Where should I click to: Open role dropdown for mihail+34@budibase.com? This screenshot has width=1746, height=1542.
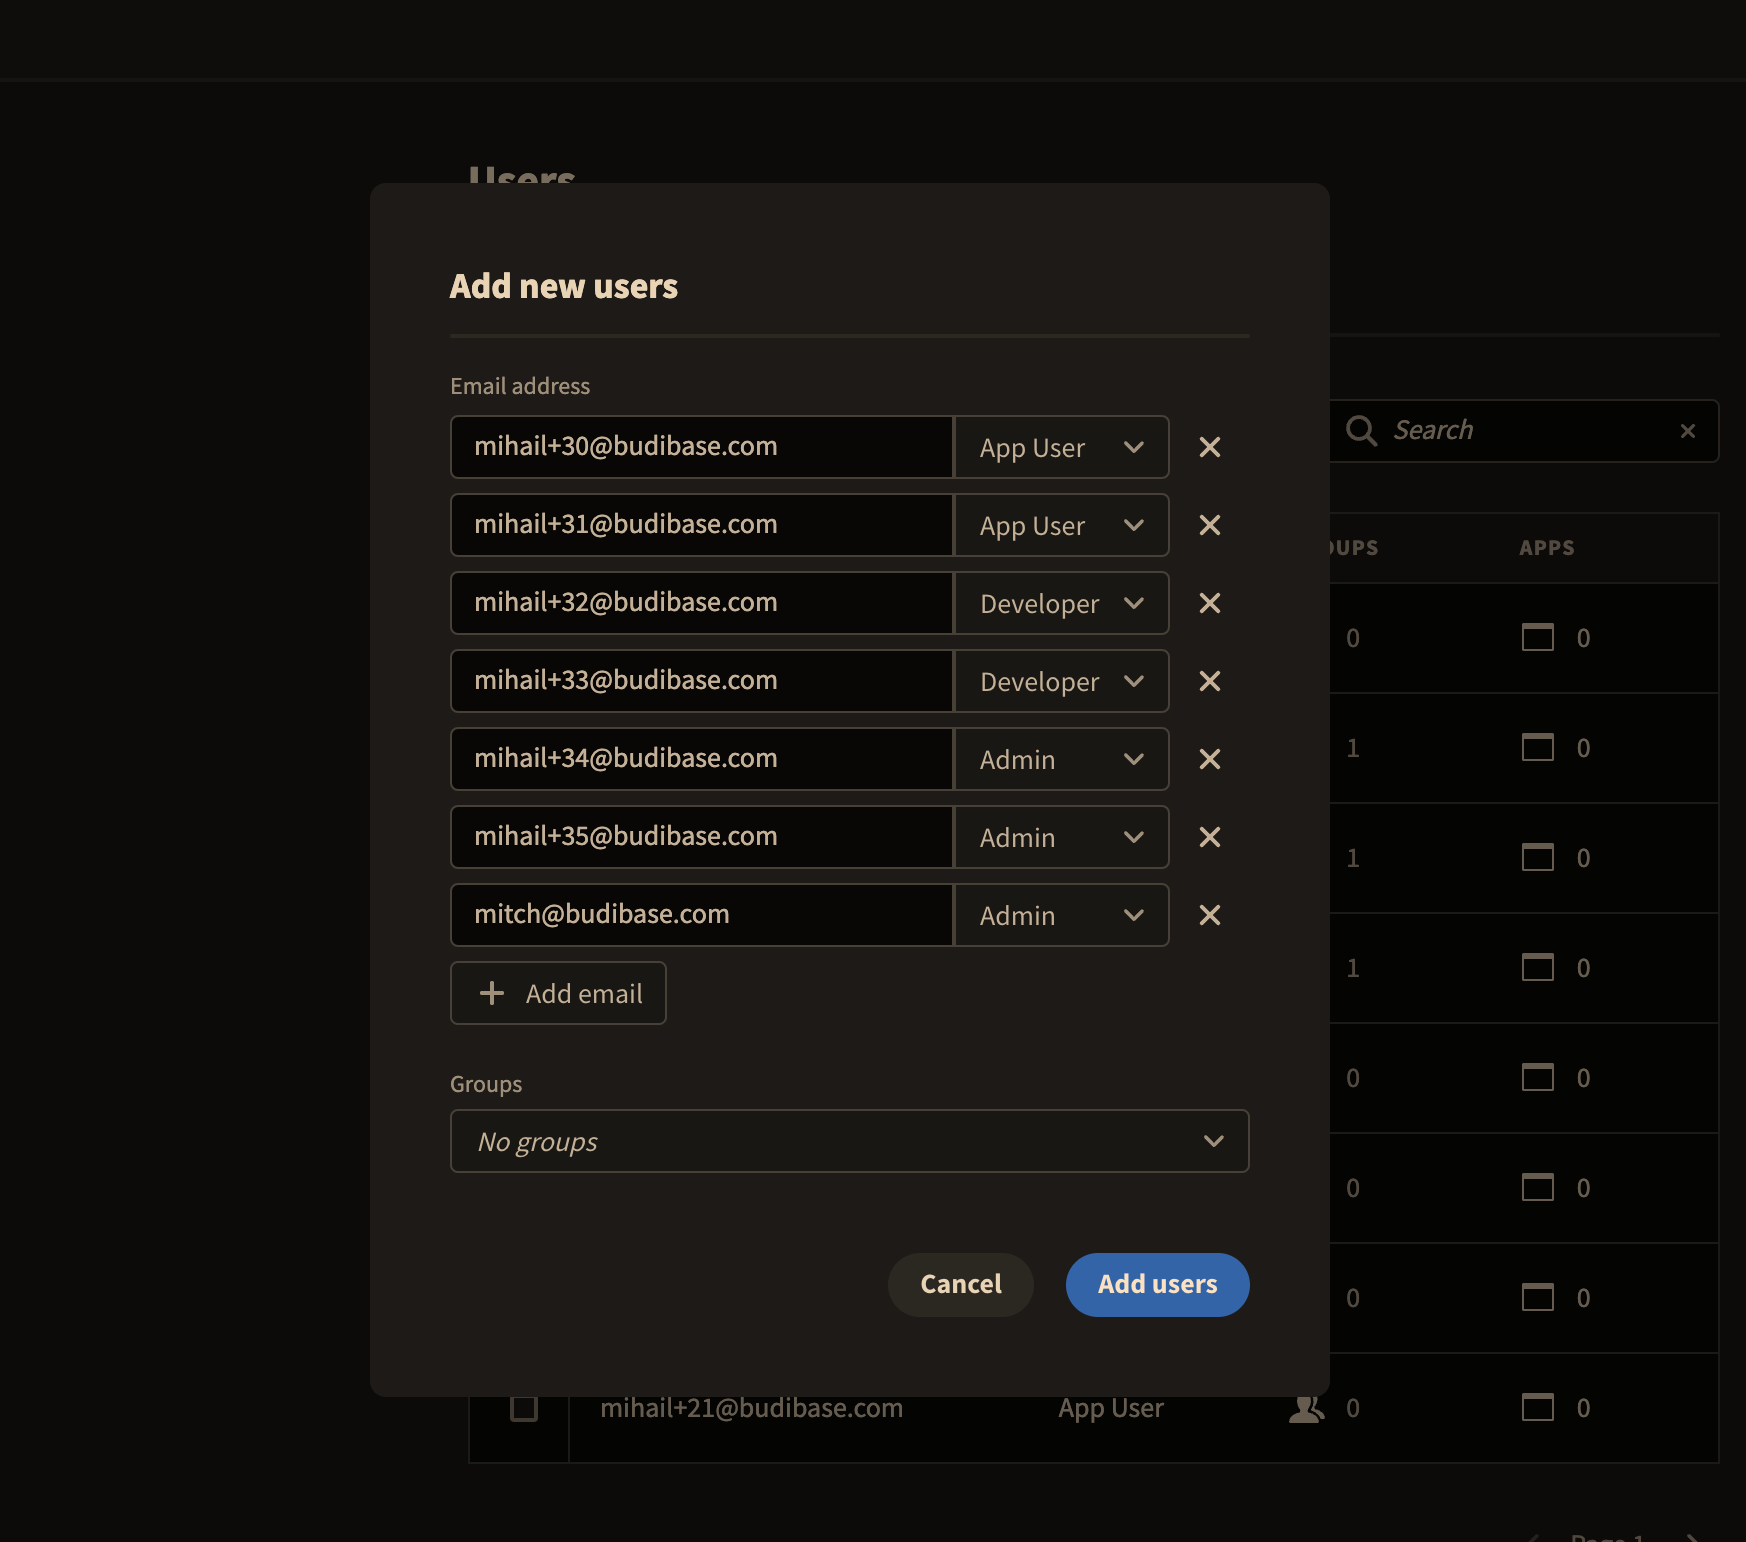tap(1061, 759)
